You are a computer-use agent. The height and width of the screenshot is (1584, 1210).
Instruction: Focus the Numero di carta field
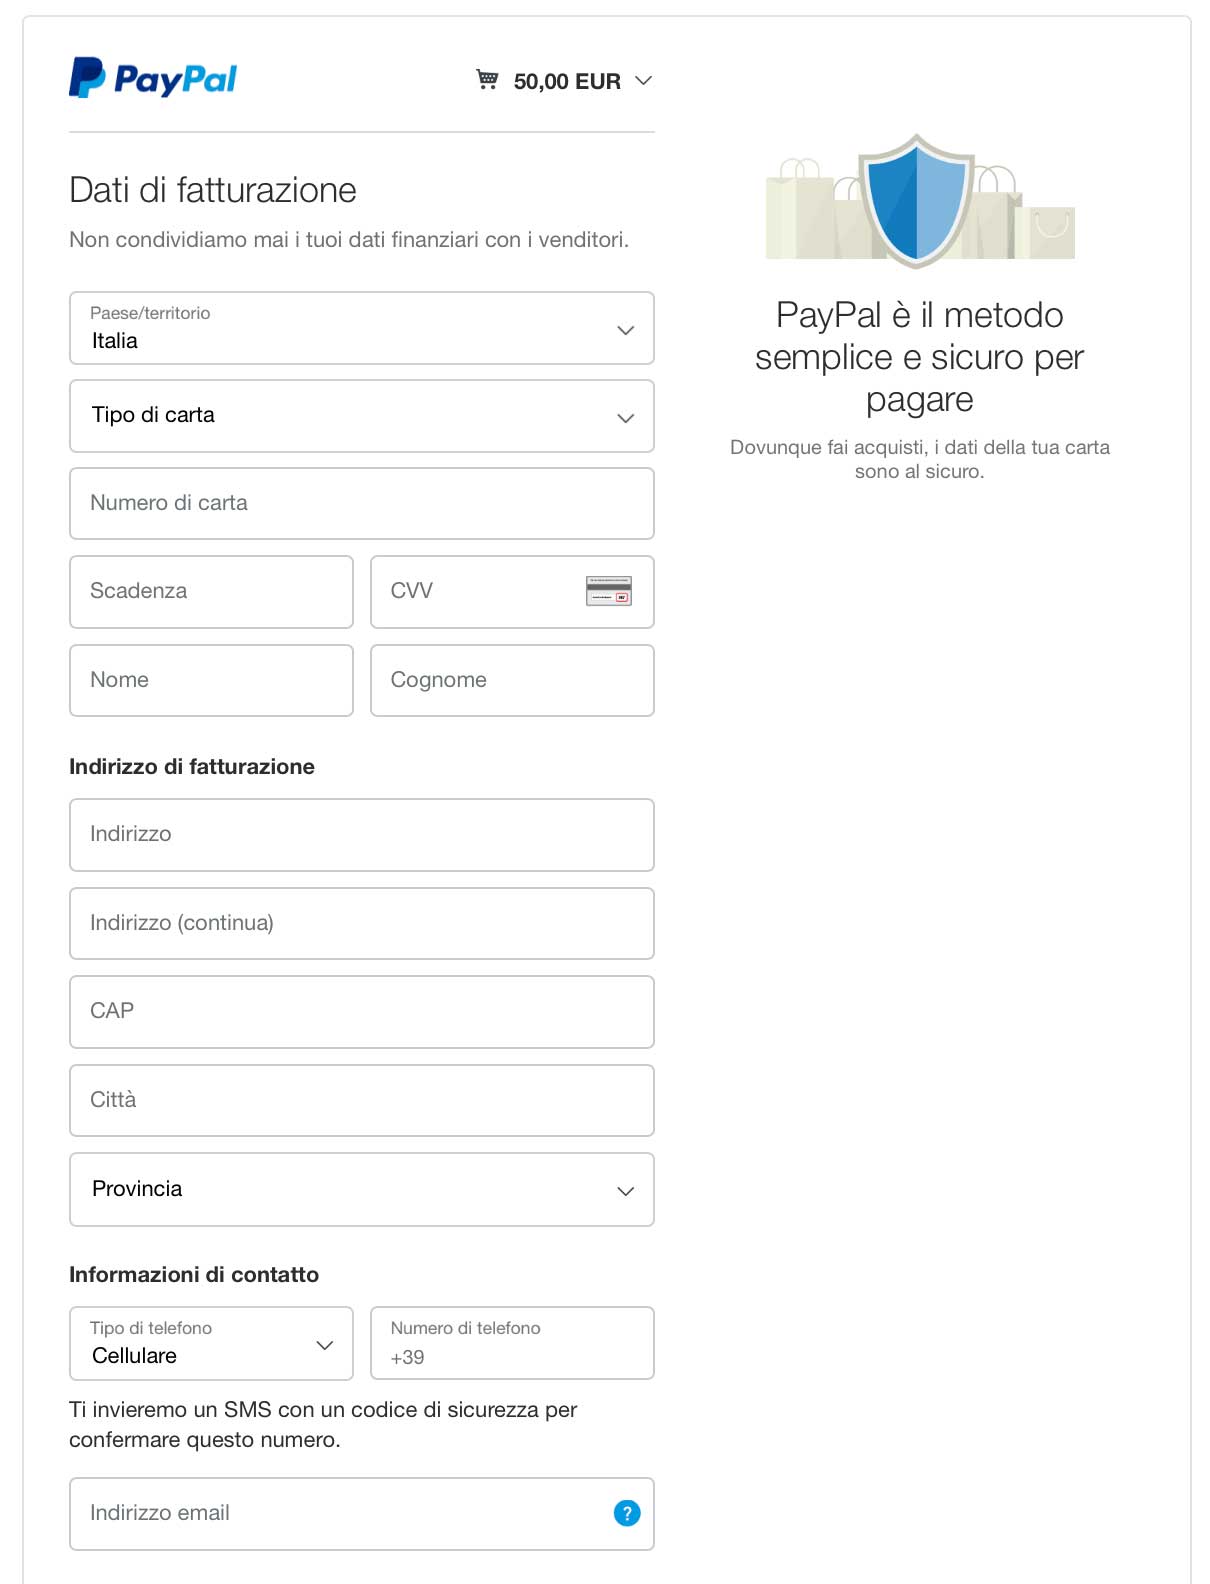coord(361,503)
